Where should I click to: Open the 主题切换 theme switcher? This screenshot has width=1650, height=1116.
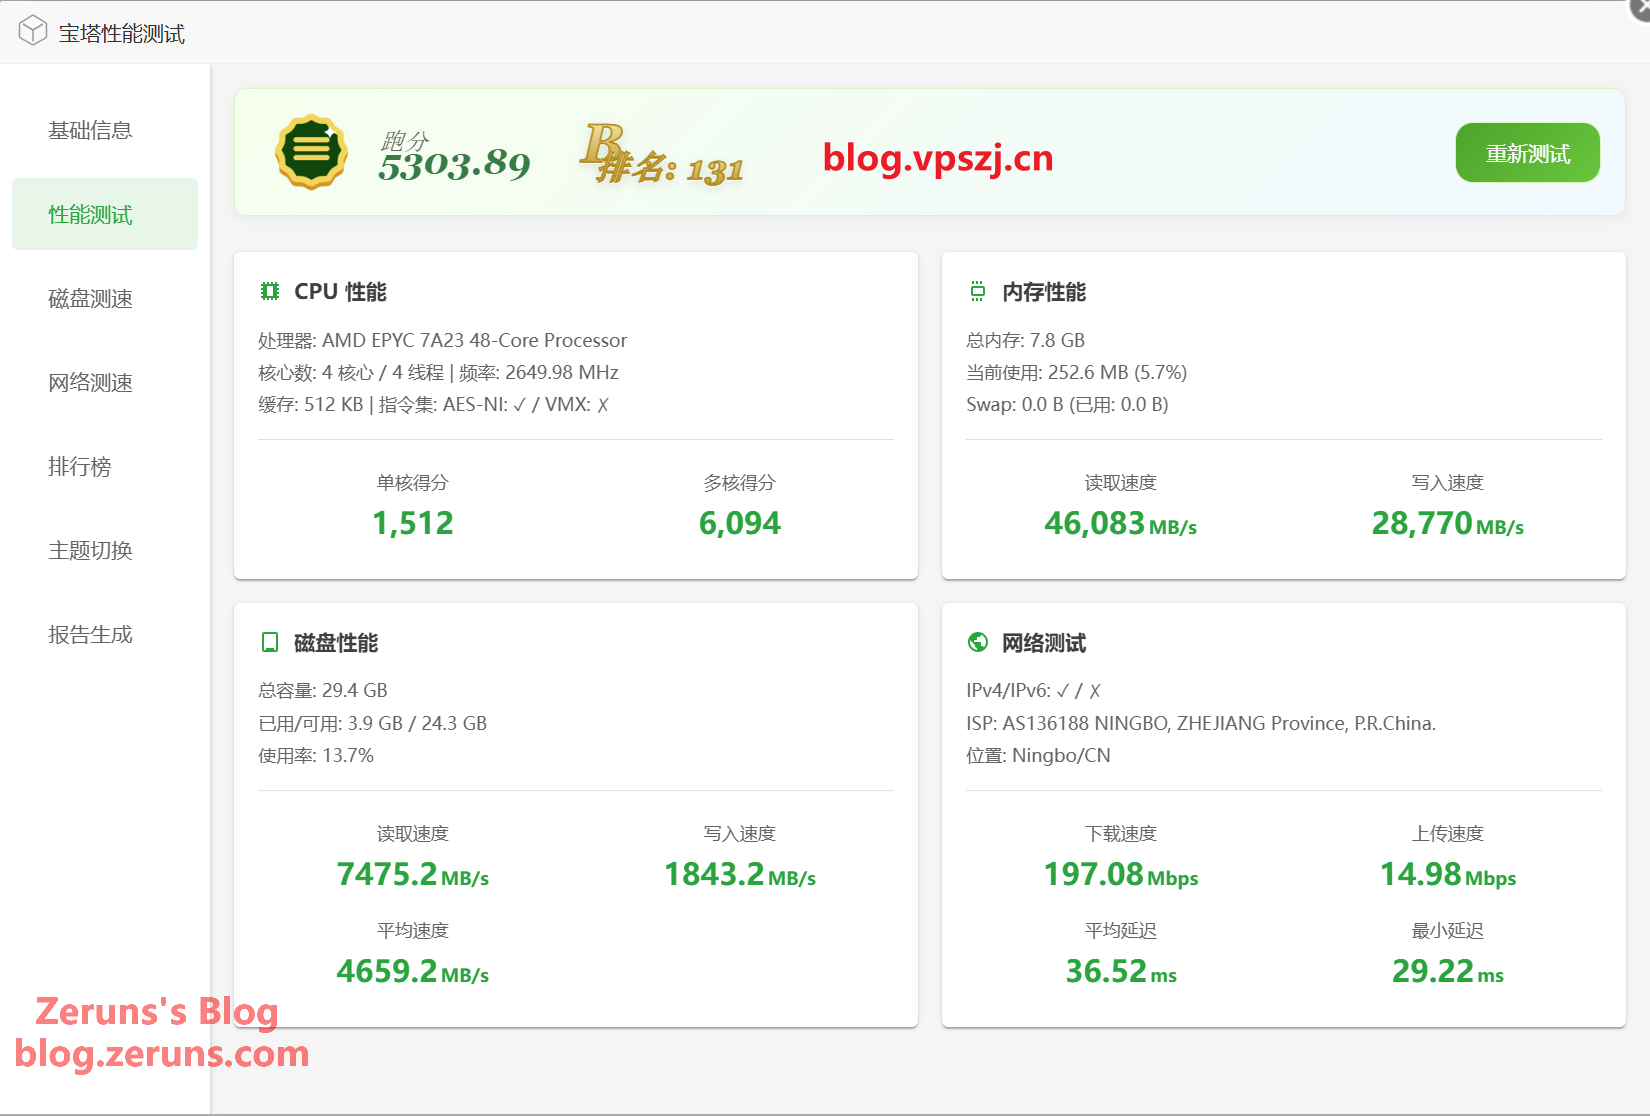pos(90,550)
